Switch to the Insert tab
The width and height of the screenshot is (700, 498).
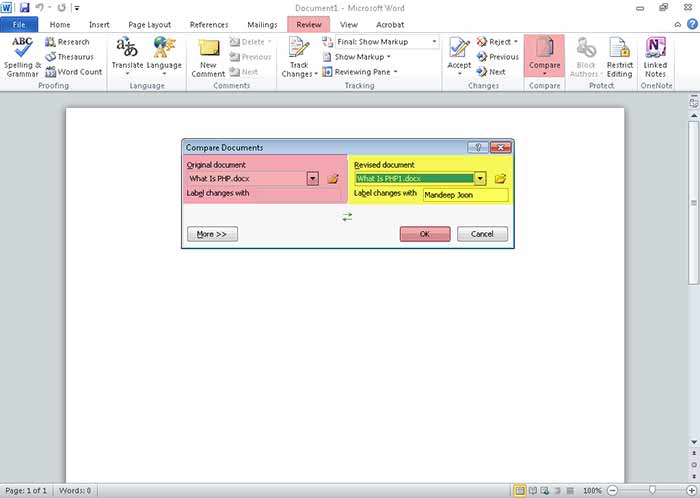[99, 25]
